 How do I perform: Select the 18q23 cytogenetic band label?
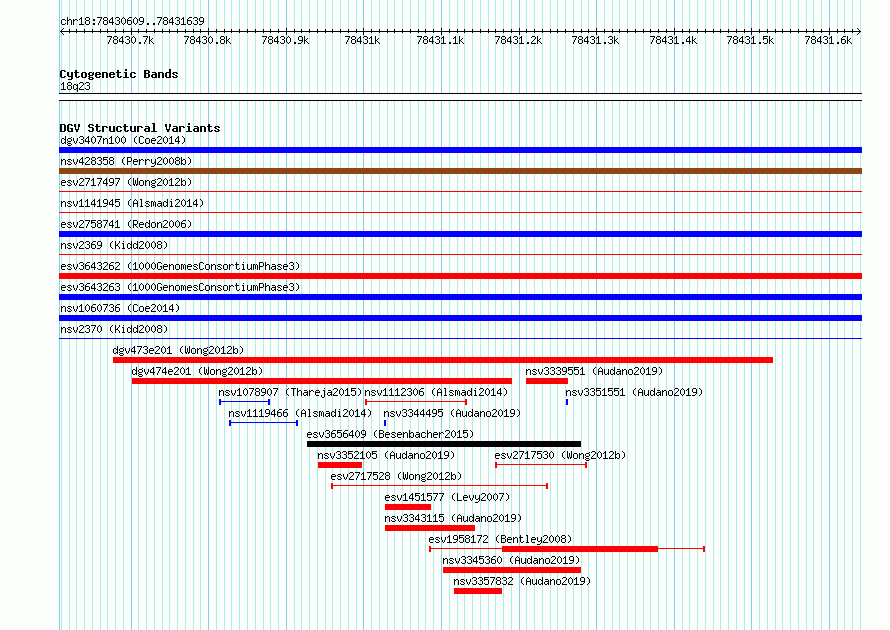75,86
